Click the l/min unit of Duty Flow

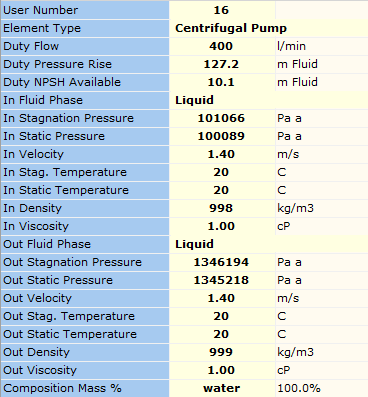pyautogui.click(x=292, y=46)
